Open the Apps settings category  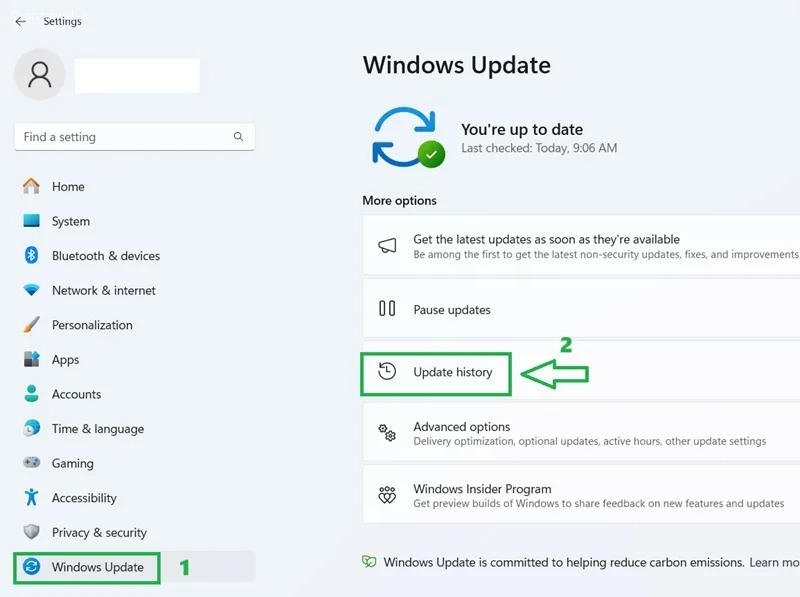[x=134, y=360]
